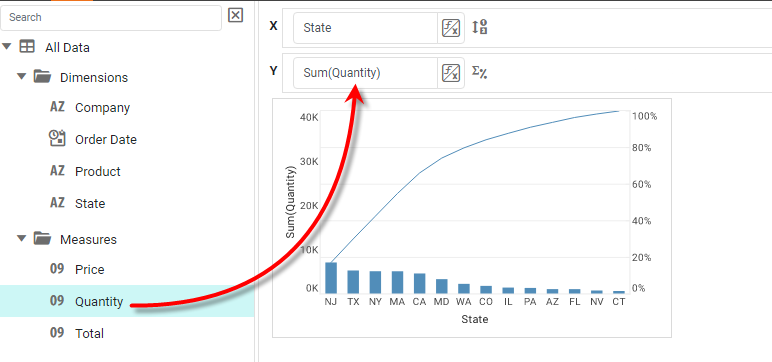Click the sort icon beside X field
Image resolution: width=772 pixels, height=362 pixels.
pos(480,27)
